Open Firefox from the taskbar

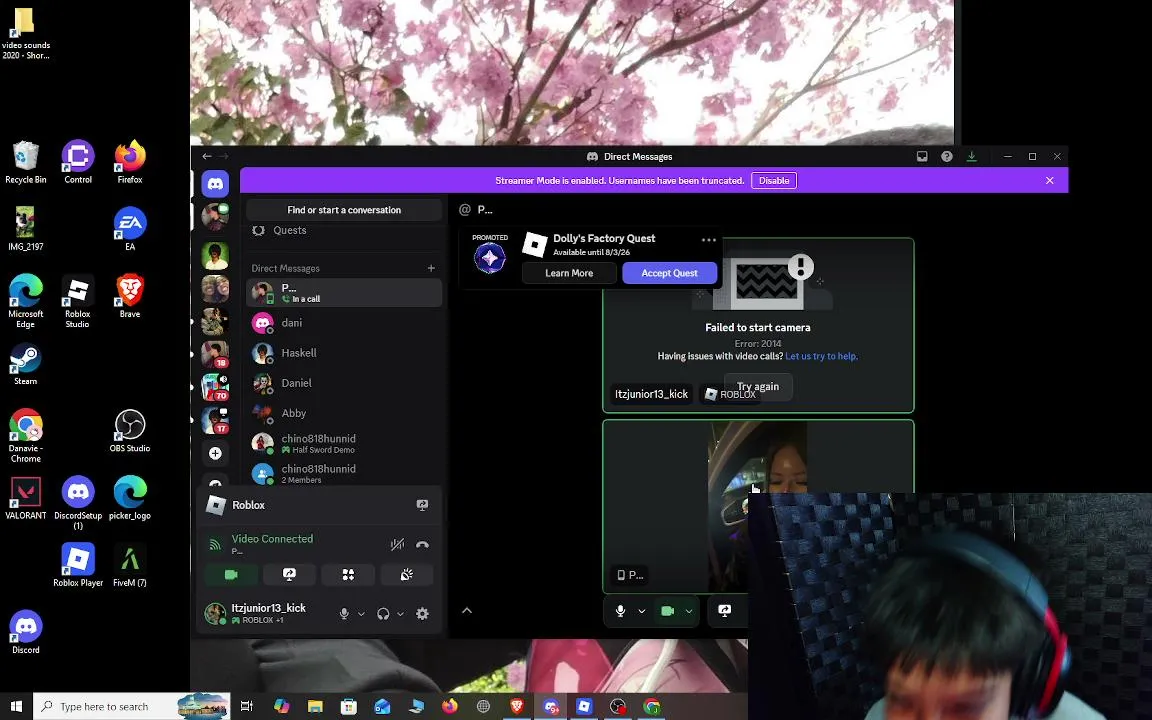pyautogui.click(x=450, y=706)
